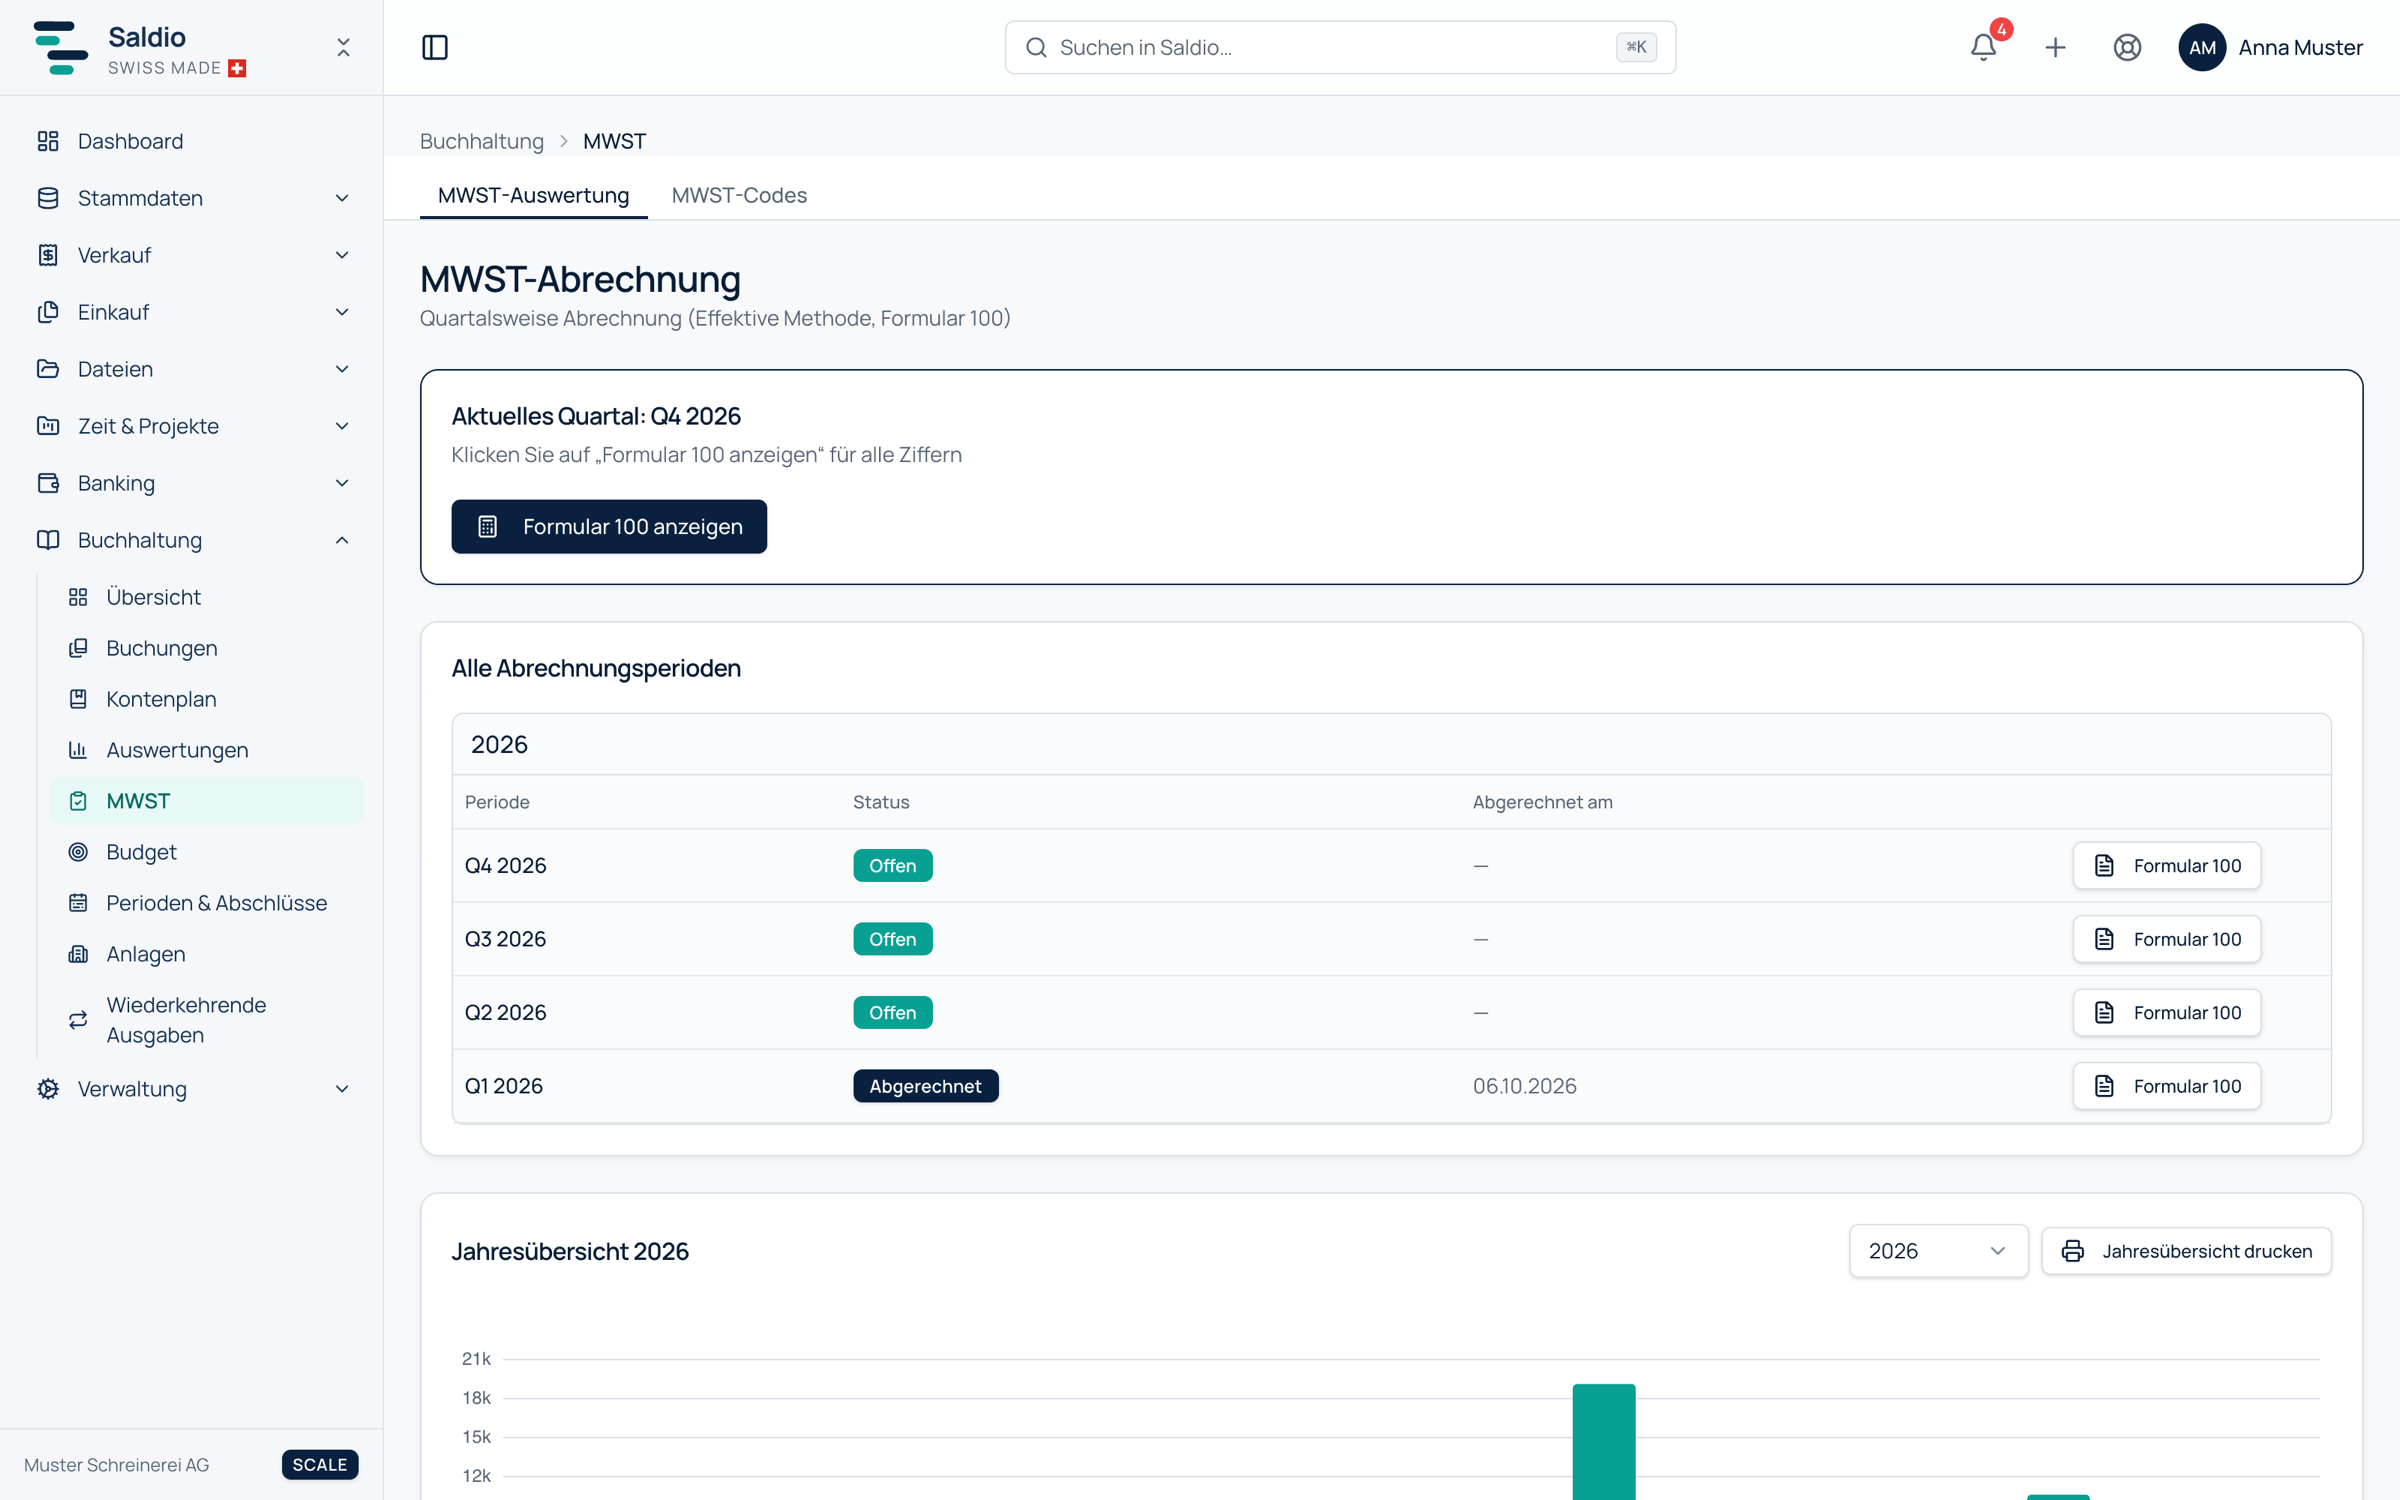Open Formular 100 for Q4 2026
The width and height of the screenshot is (2400, 1500).
click(x=2166, y=866)
